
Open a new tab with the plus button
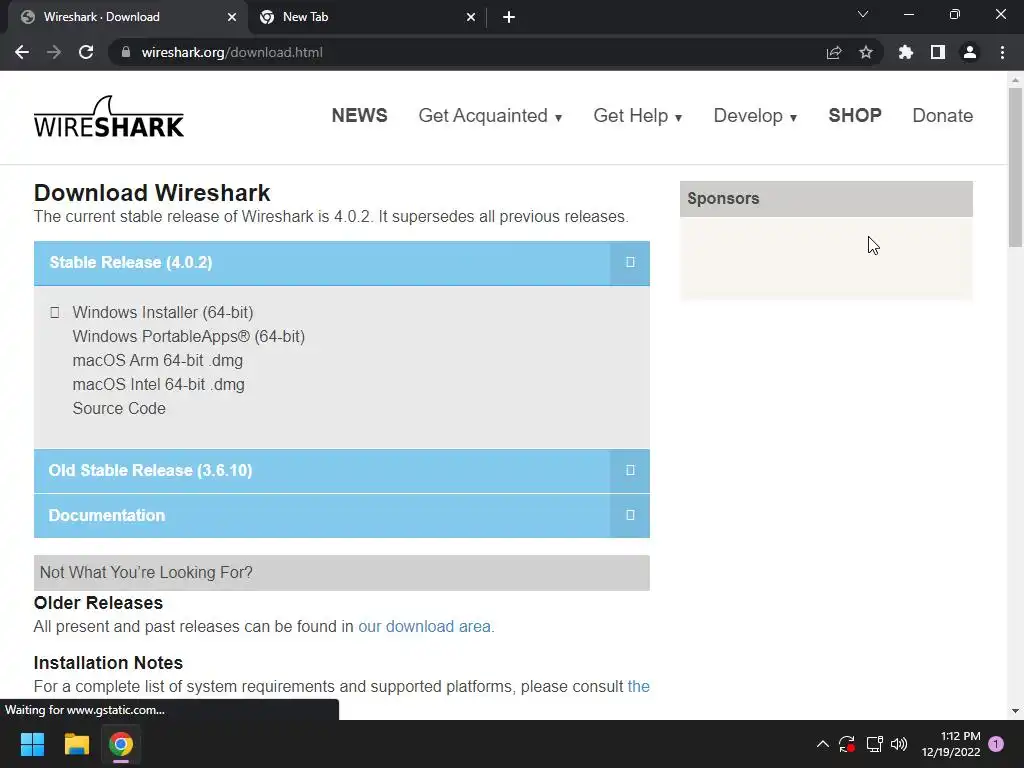click(509, 17)
